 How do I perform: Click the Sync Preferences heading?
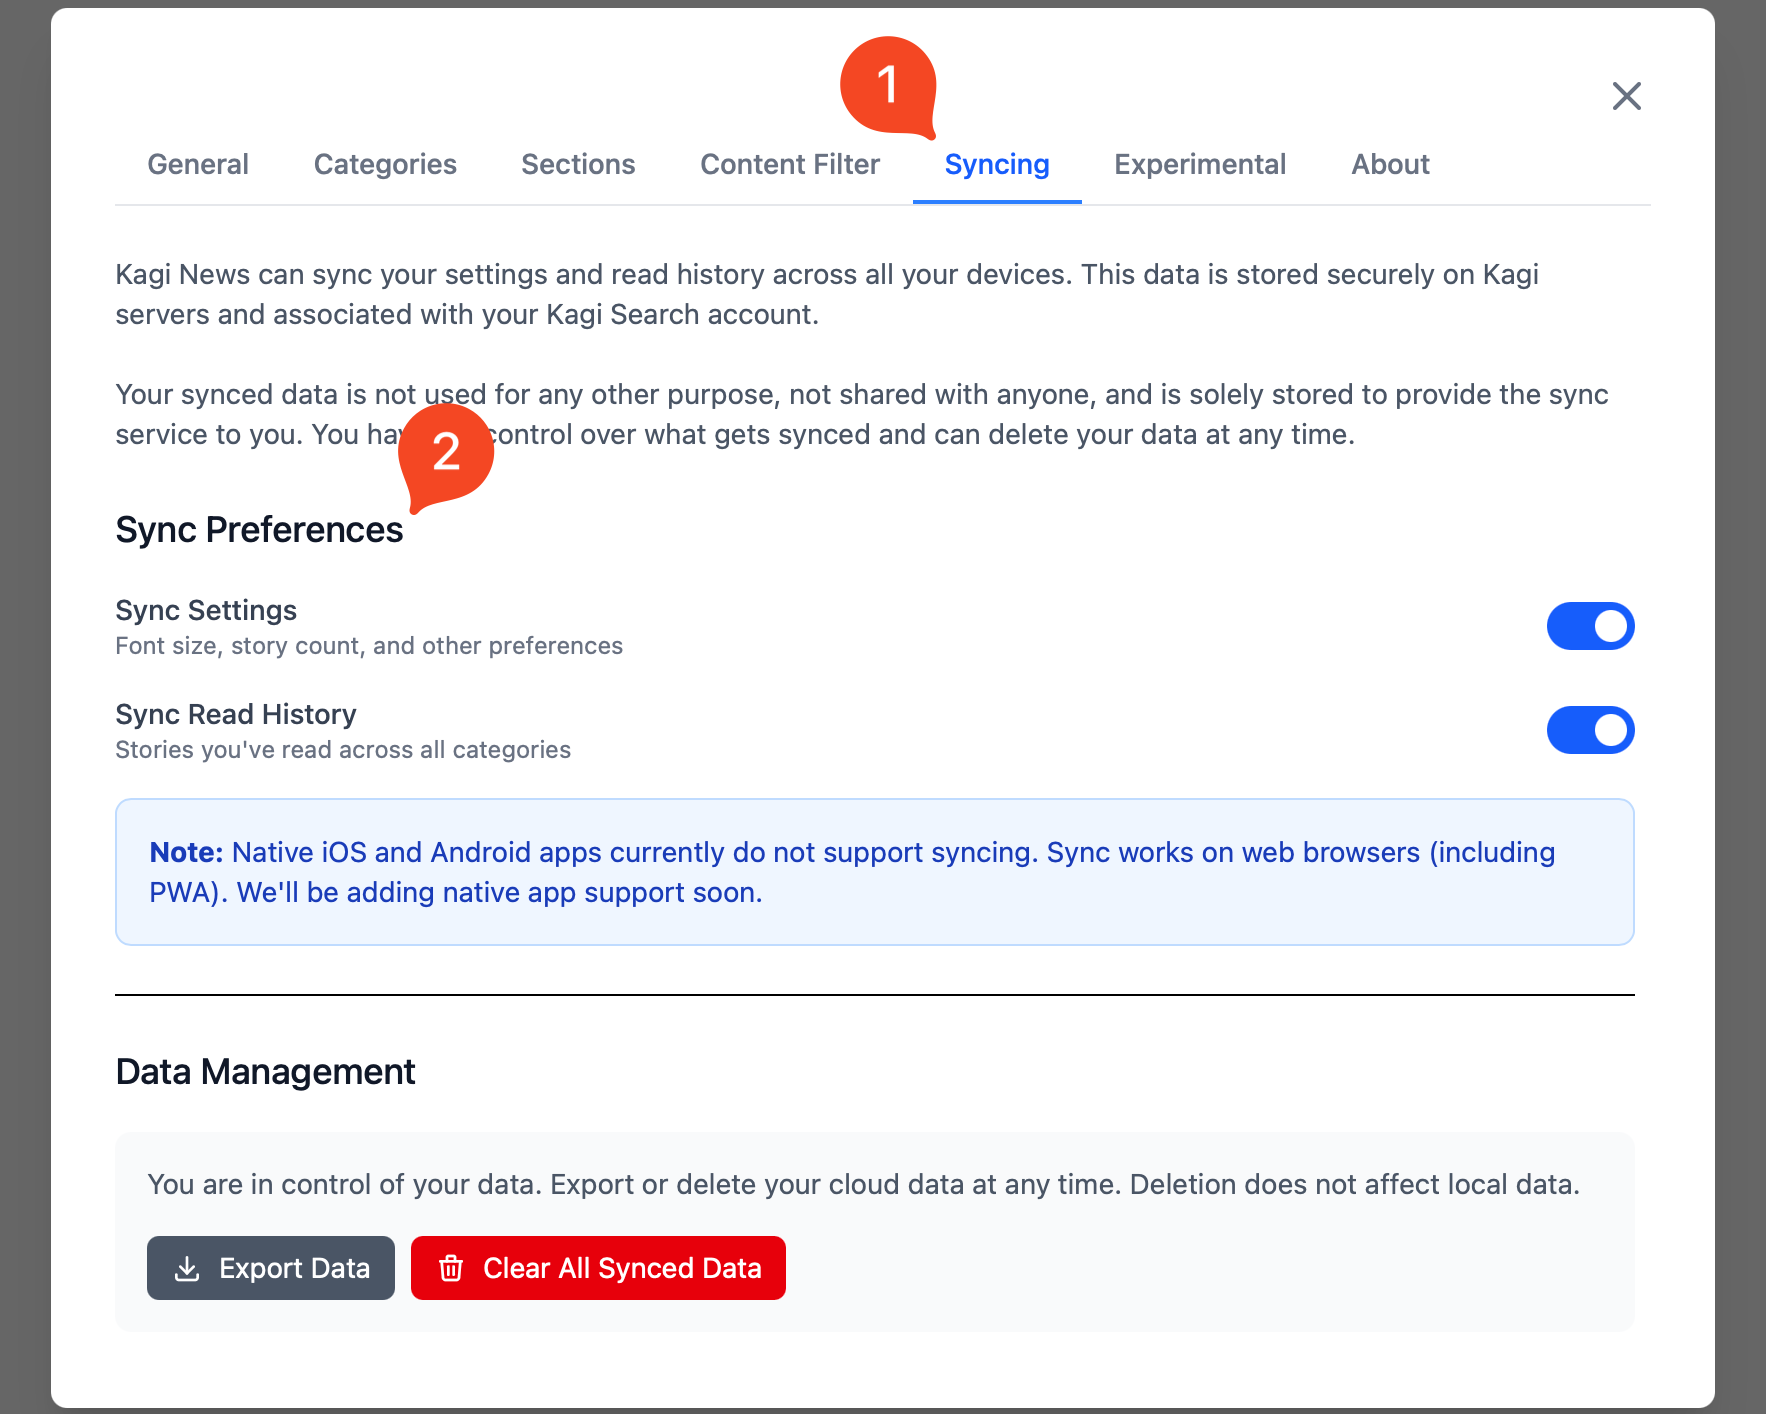(259, 530)
